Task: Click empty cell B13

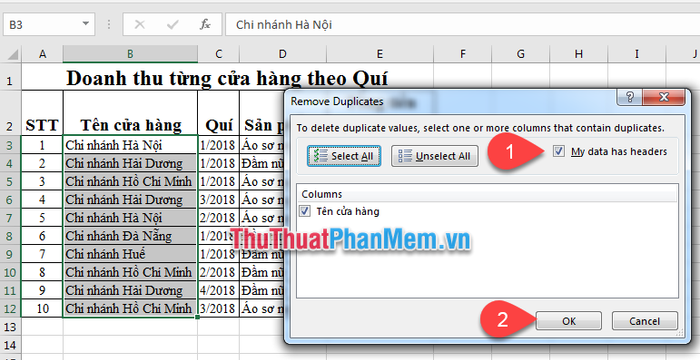Action: point(130,327)
